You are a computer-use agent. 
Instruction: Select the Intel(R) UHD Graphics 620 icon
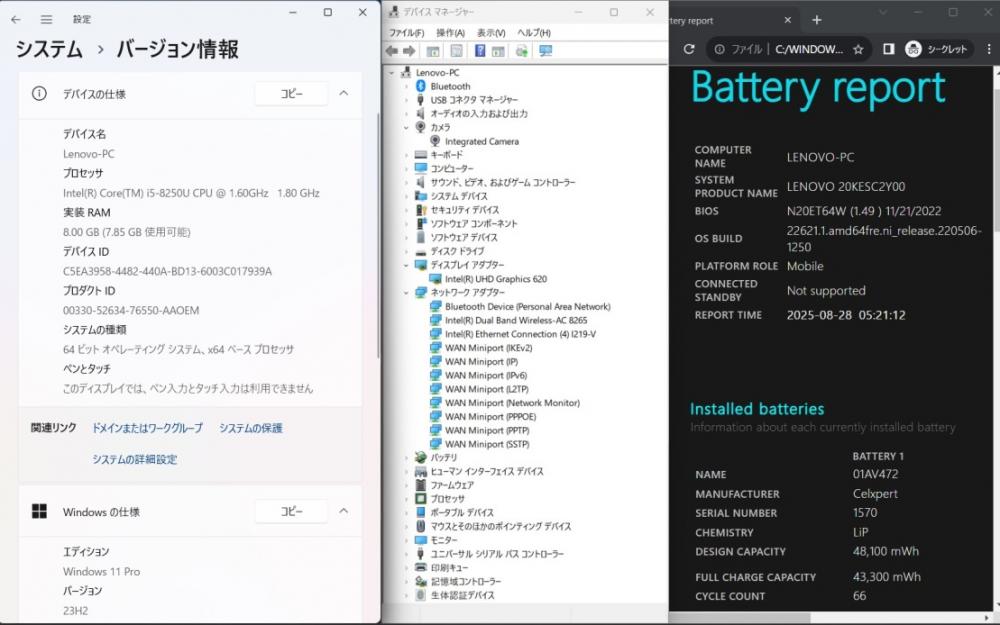click(435, 279)
